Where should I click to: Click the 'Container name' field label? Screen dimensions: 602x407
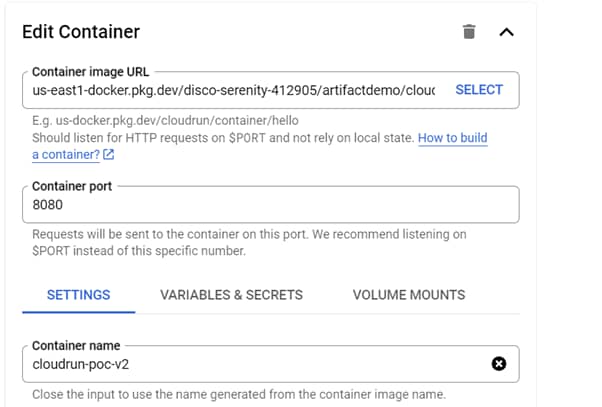point(76,346)
